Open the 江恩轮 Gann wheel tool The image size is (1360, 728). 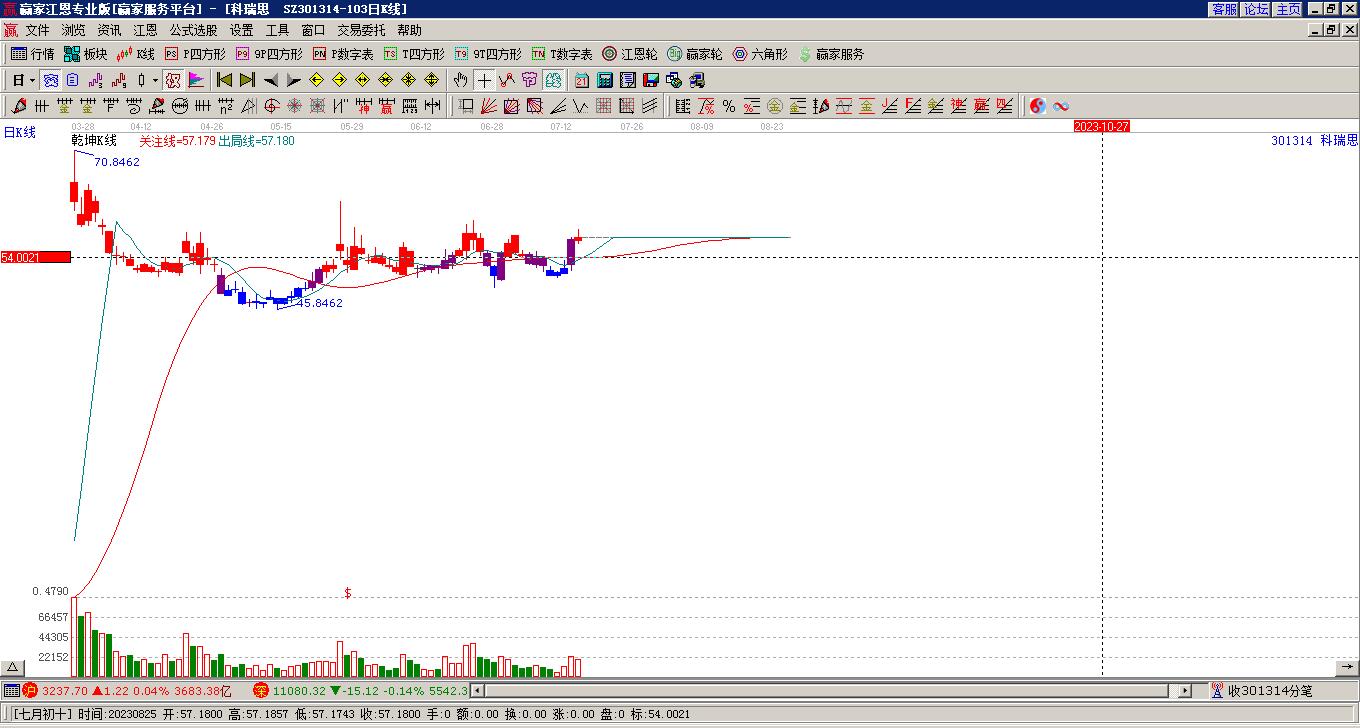(x=630, y=54)
